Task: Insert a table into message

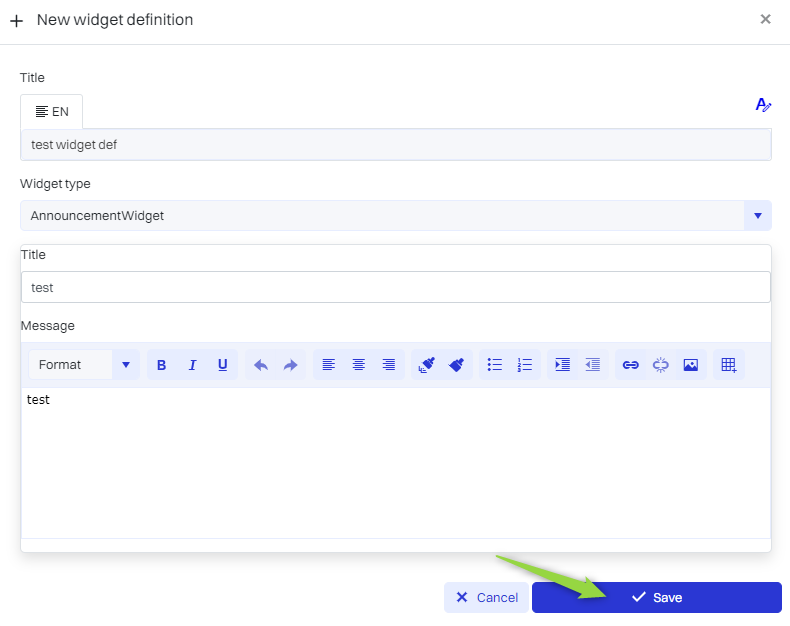Action: click(729, 365)
